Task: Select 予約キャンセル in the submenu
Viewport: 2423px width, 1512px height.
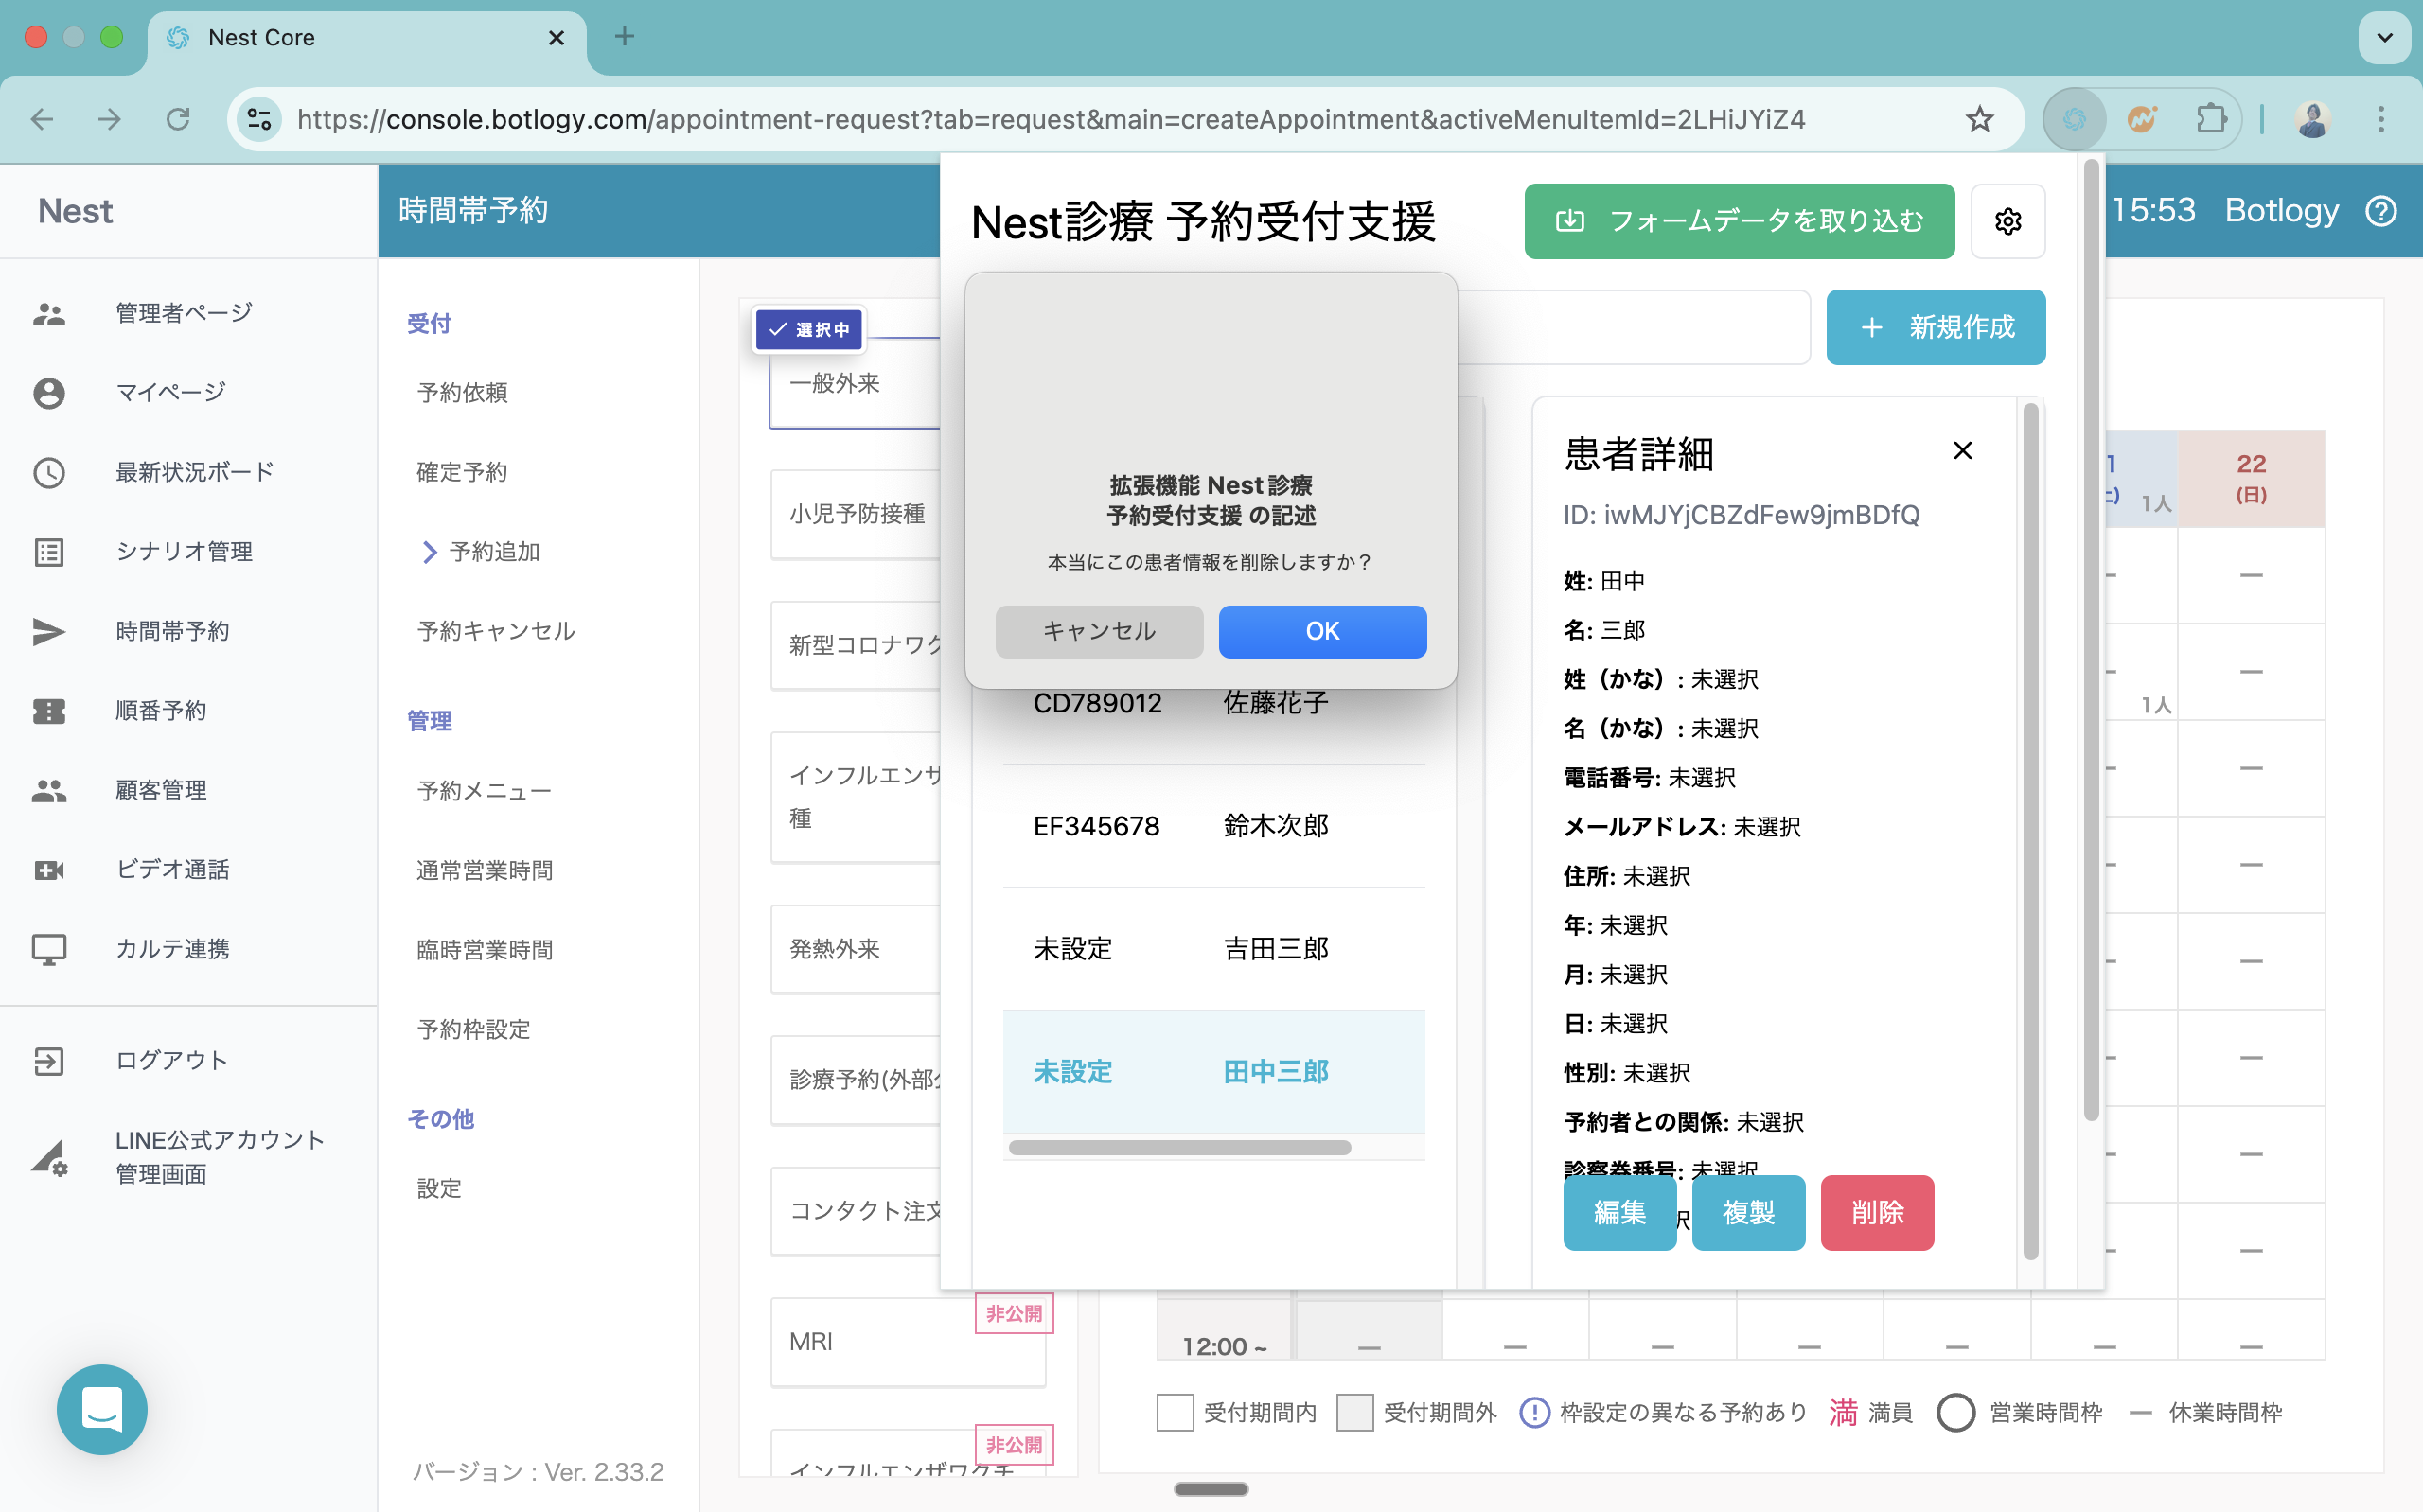Action: pos(496,631)
